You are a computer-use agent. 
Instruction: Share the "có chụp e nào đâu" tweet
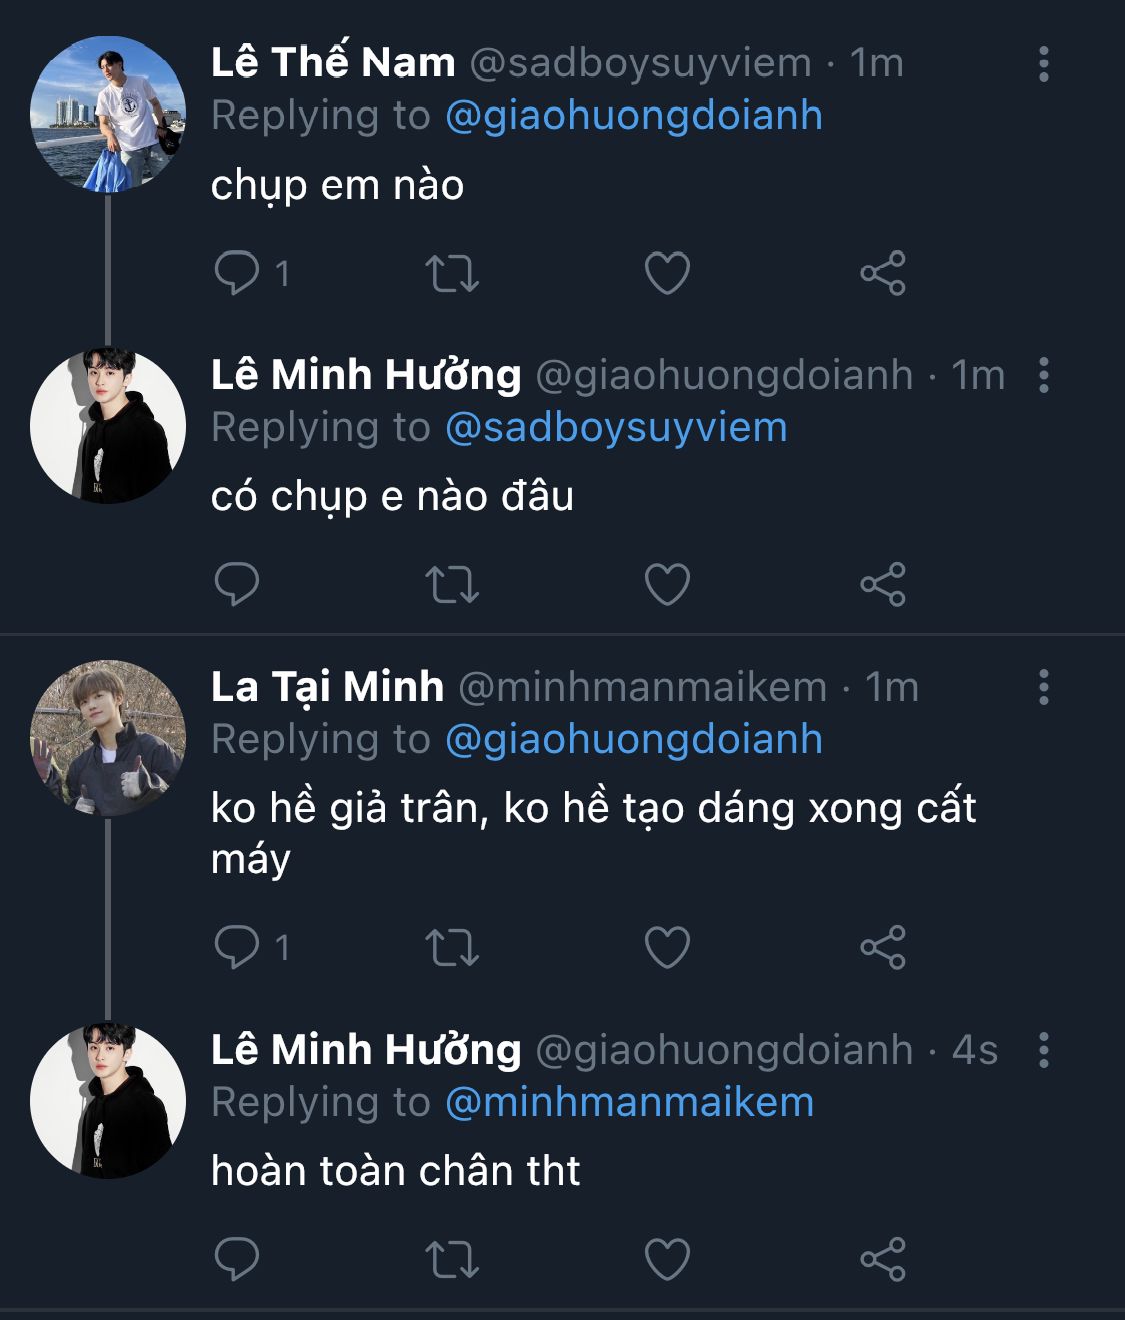tap(882, 585)
